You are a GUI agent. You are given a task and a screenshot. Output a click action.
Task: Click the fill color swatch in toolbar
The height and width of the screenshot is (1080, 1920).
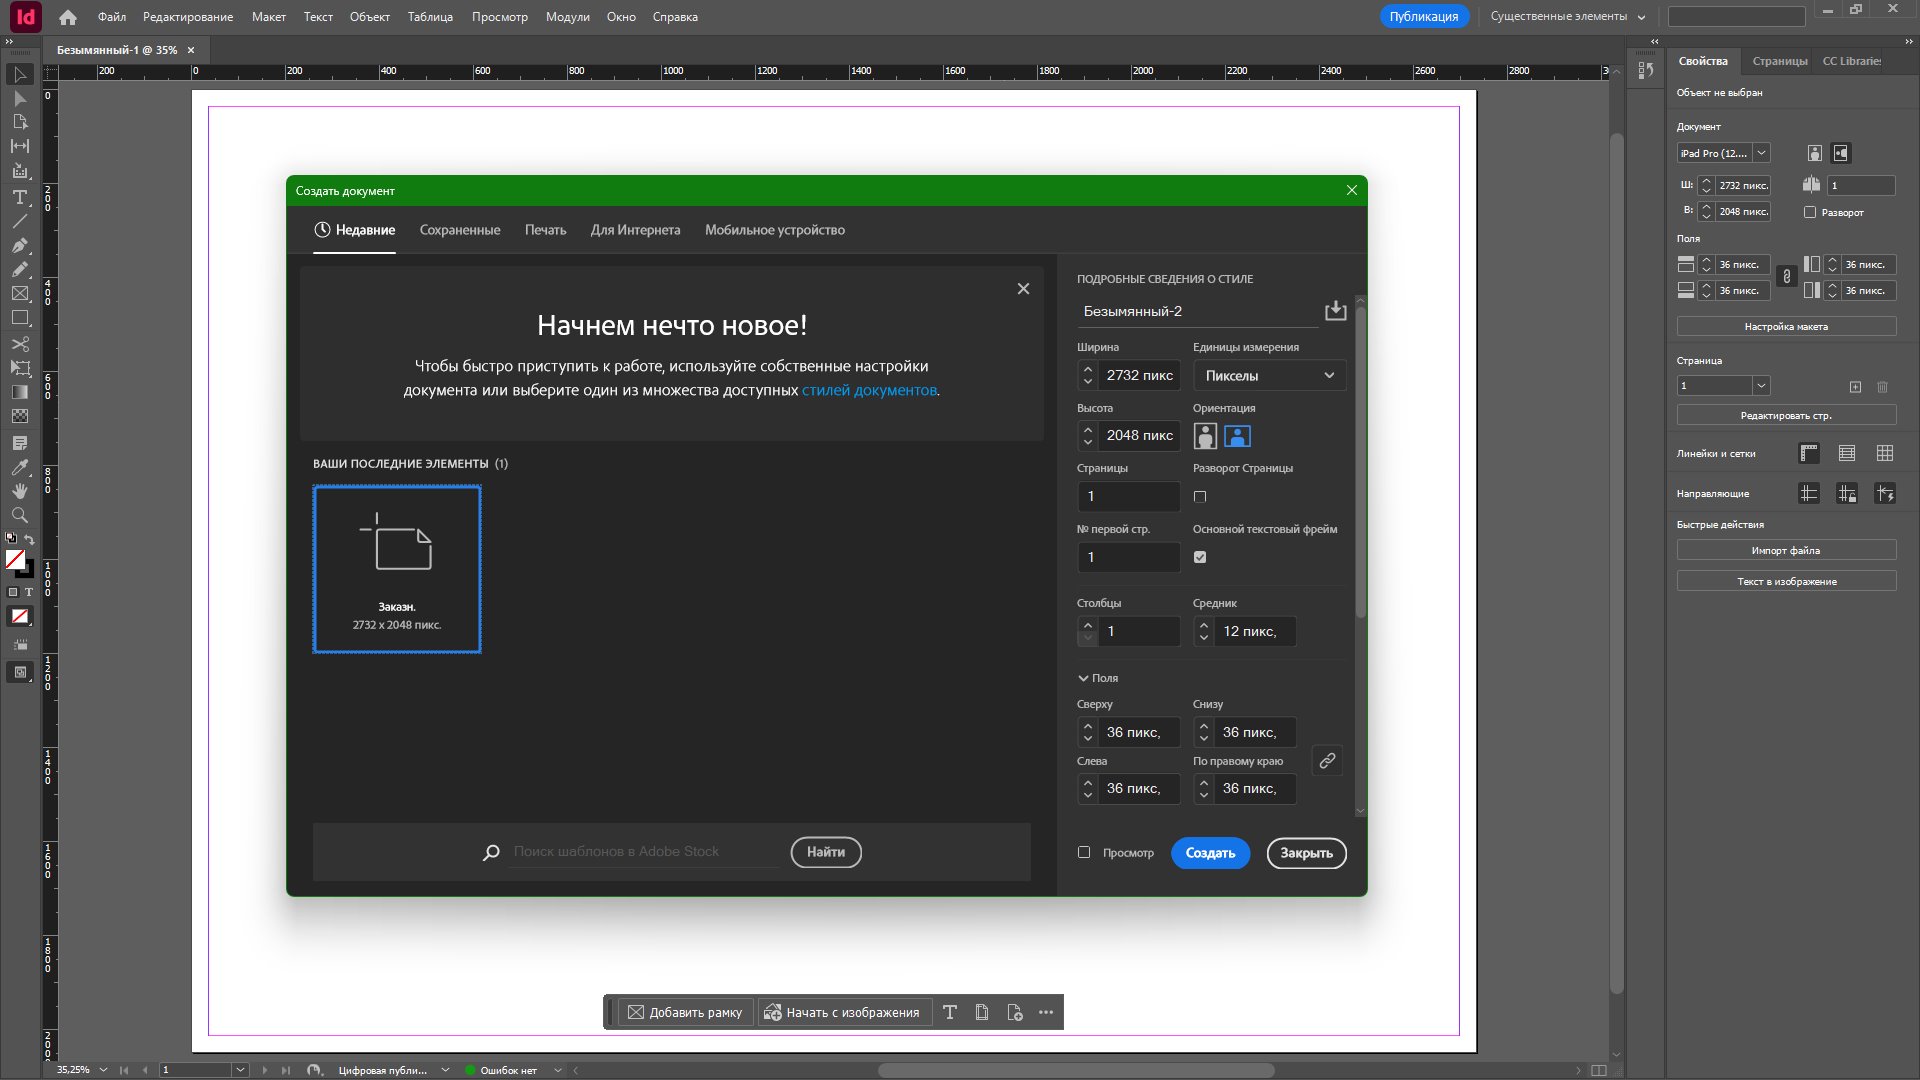click(x=15, y=560)
